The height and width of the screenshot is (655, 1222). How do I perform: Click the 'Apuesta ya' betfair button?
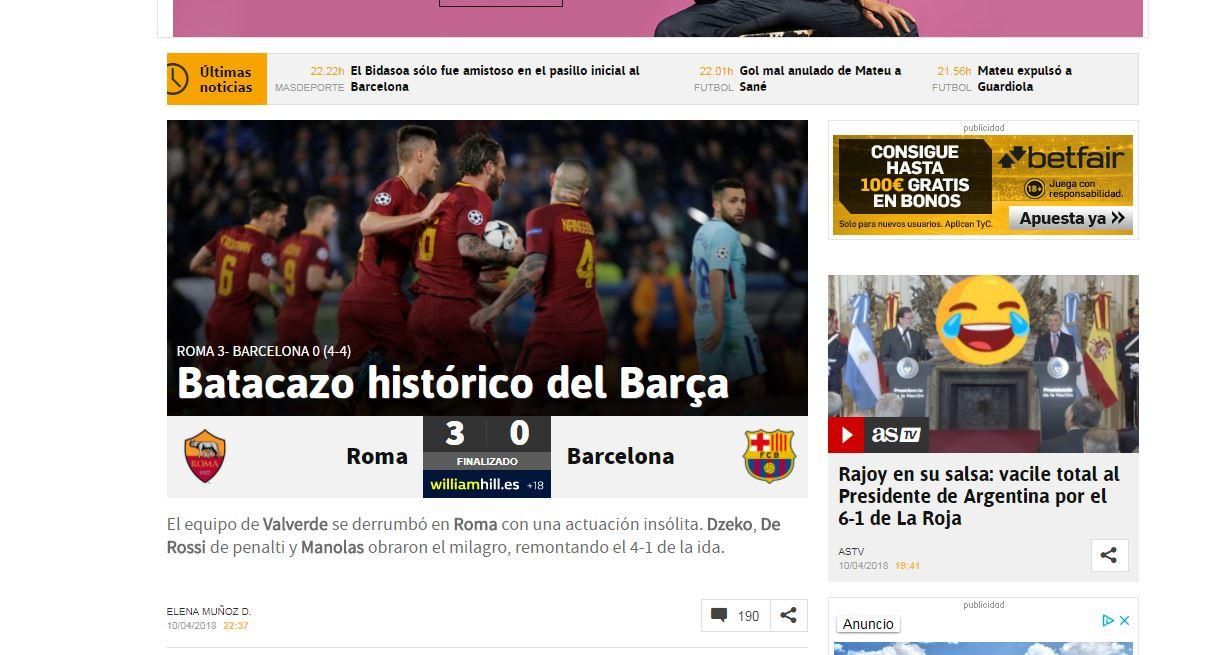[x=1069, y=218]
